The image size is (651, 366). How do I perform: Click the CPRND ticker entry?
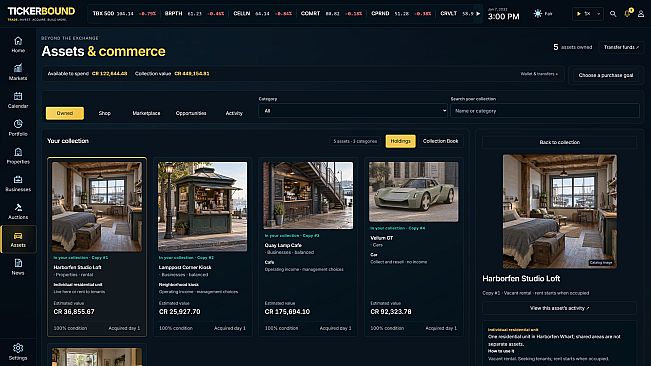coord(401,14)
